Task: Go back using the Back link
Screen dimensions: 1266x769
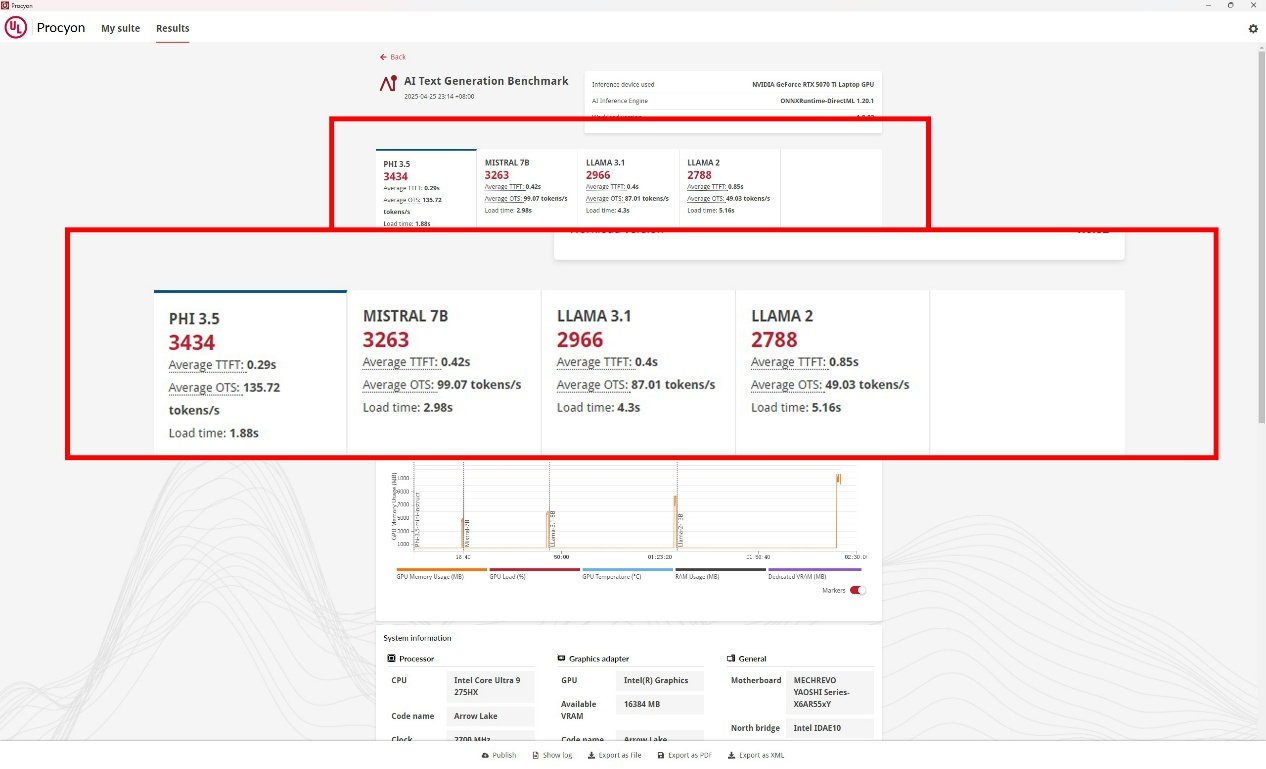Action: (x=393, y=57)
